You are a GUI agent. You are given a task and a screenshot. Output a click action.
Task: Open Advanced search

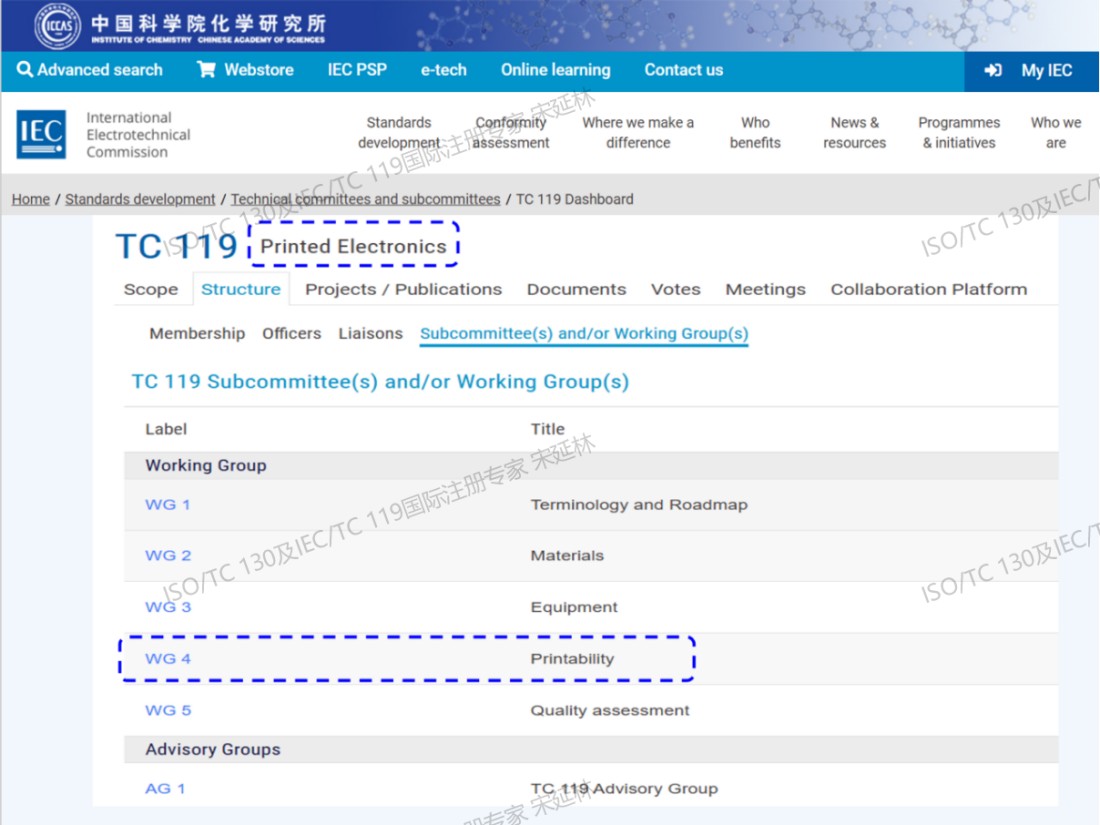[90, 69]
